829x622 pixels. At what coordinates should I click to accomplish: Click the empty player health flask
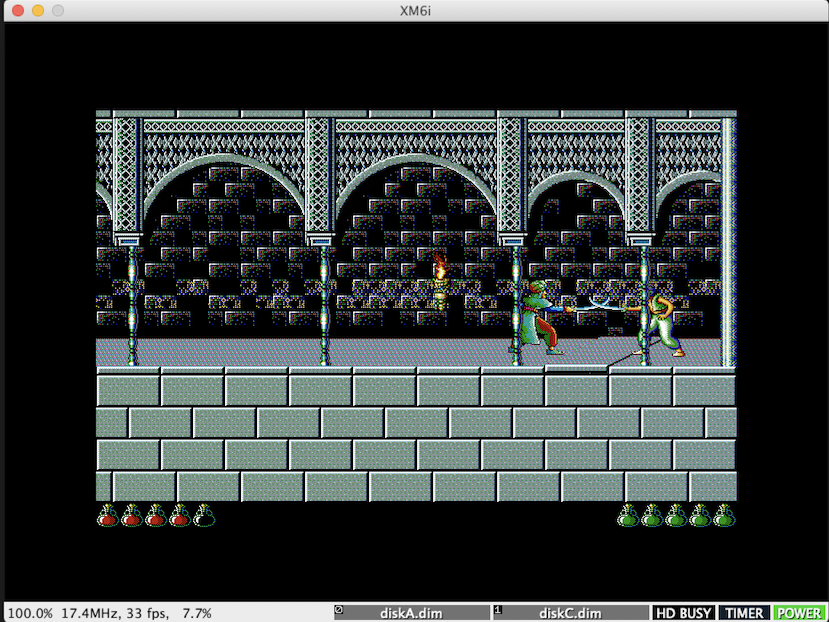(204, 515)
